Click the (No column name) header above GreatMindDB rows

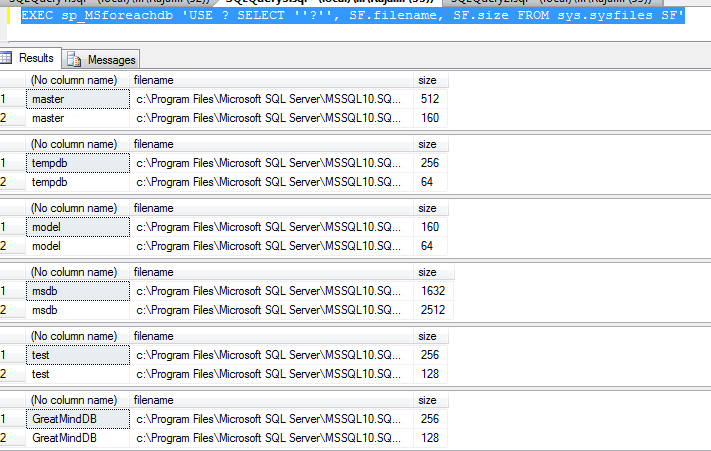[78, 400]
